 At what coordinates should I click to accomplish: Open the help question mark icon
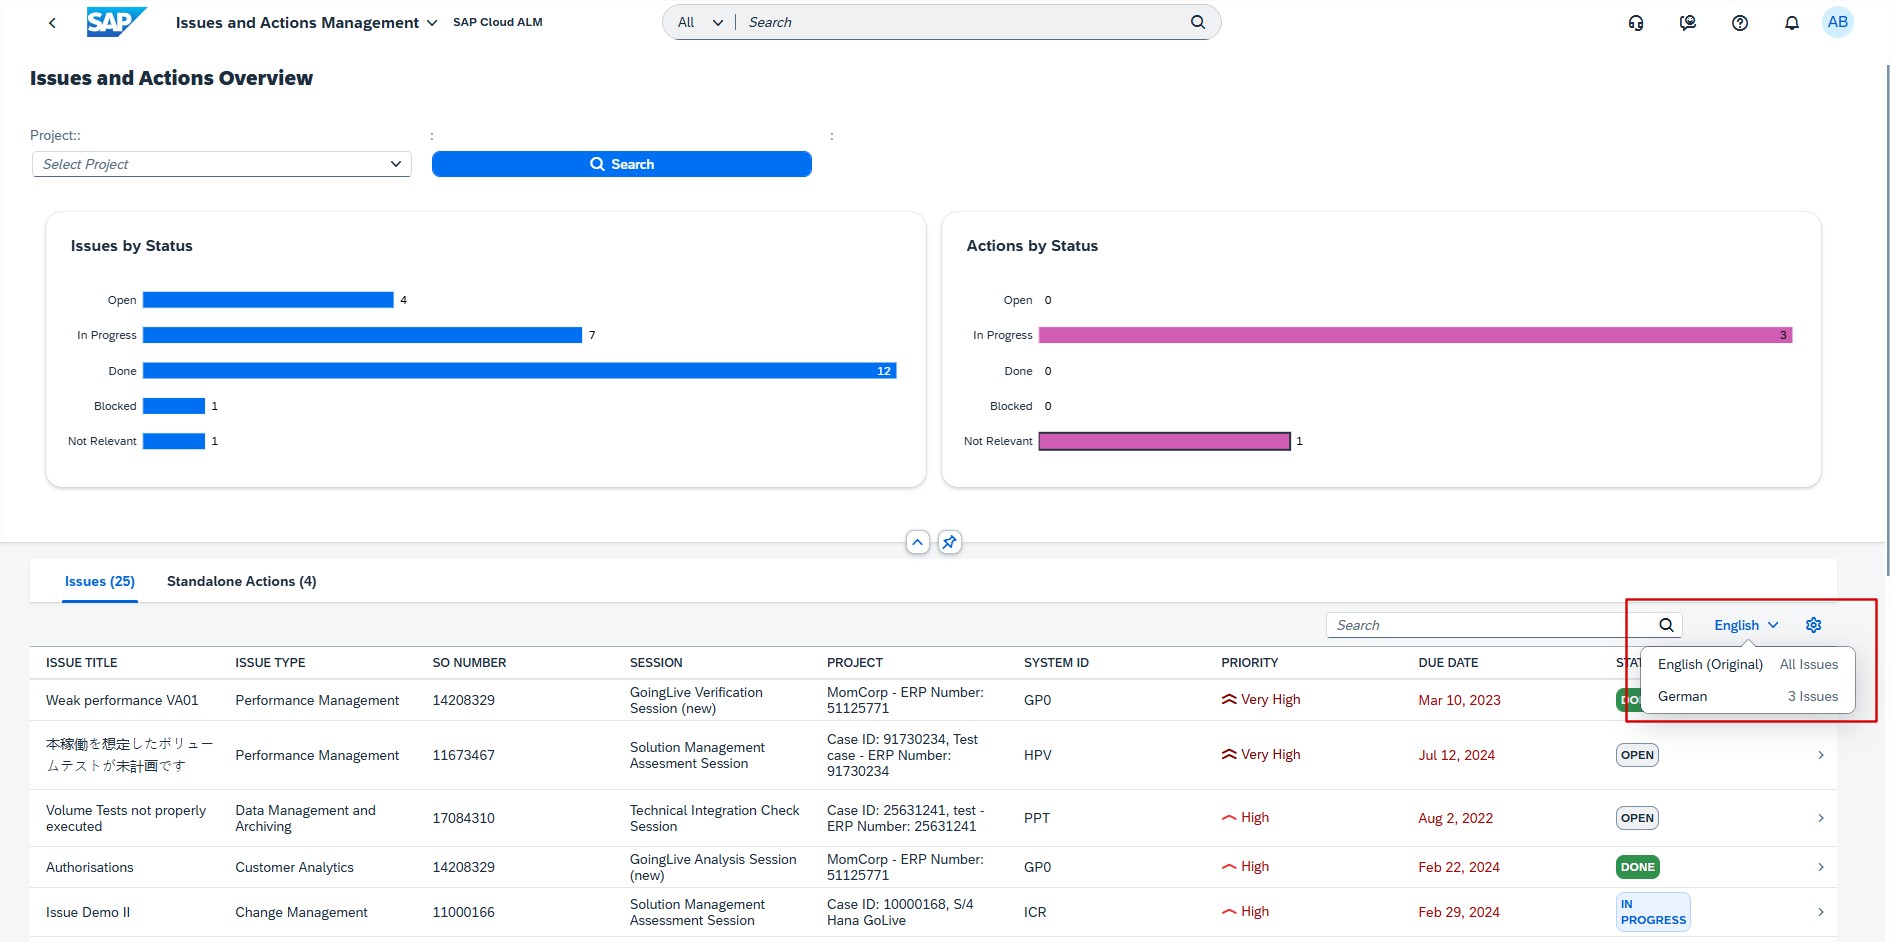click(1740, 22)
